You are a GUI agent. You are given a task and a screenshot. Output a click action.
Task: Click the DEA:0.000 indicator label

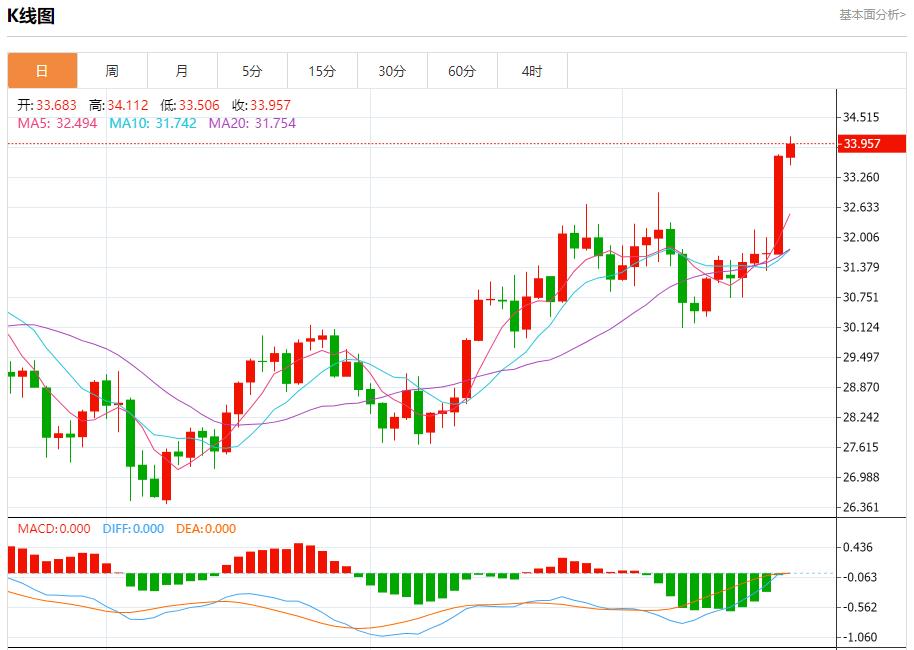click(x=206, y=529)
